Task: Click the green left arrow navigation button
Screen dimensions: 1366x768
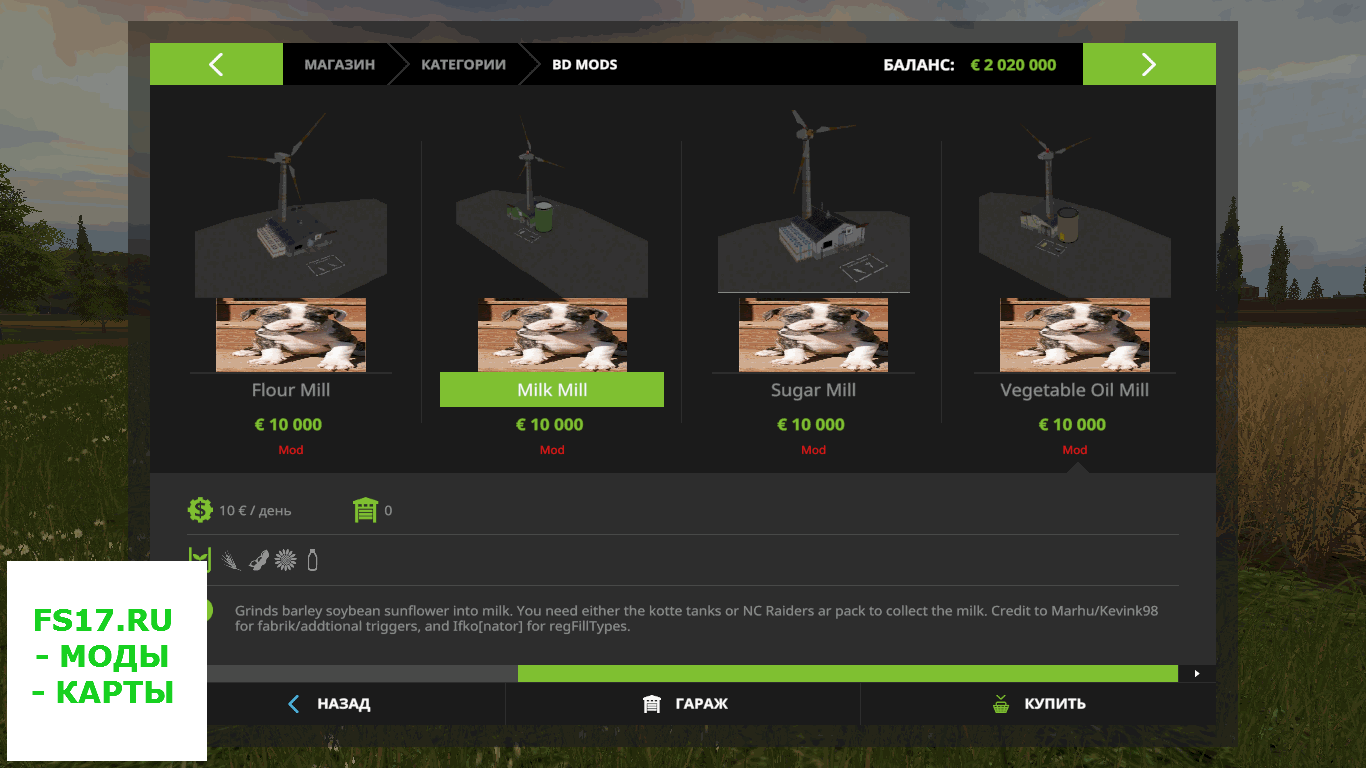Action: tap(216, 64)
